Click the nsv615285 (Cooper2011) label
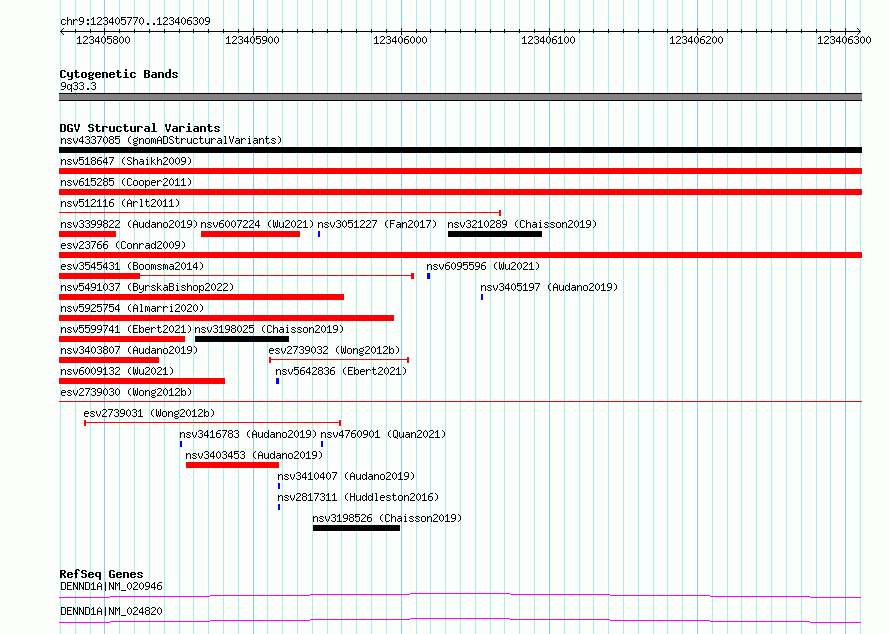The width and height of the screenshot is (890, 634). click(126, 182)
